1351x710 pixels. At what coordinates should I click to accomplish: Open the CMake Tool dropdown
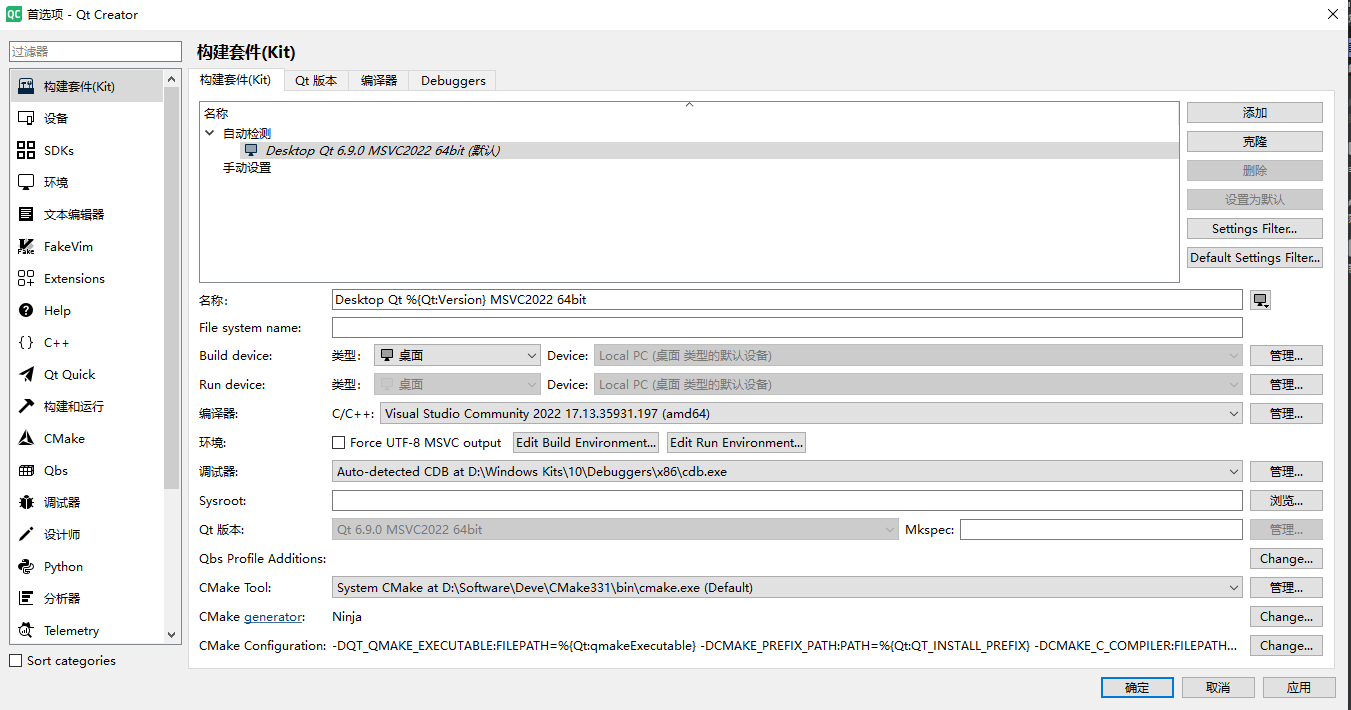787,587
